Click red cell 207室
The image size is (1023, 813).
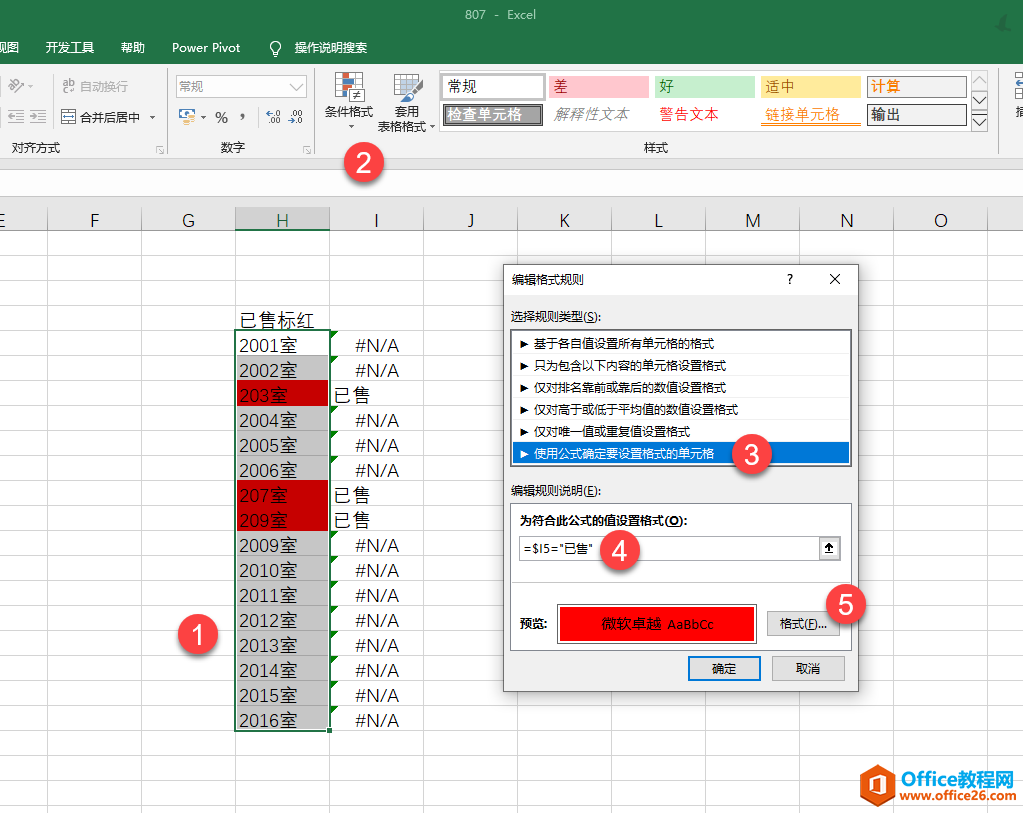[282, 495]
